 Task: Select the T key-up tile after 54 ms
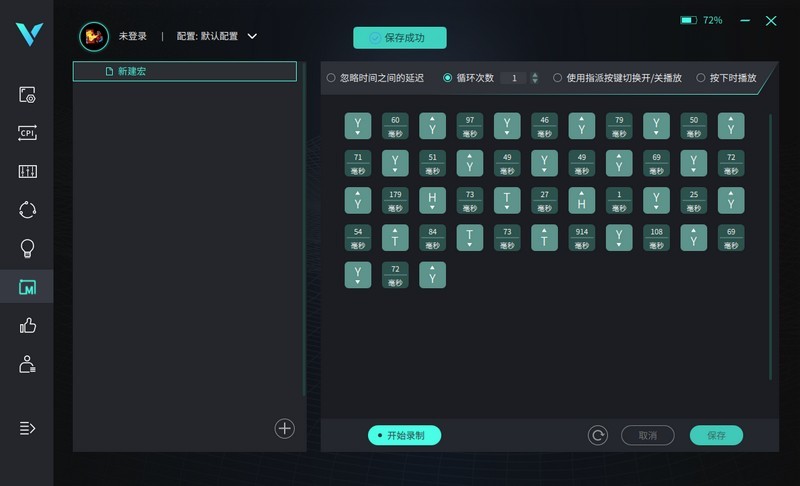click(395, 238)
